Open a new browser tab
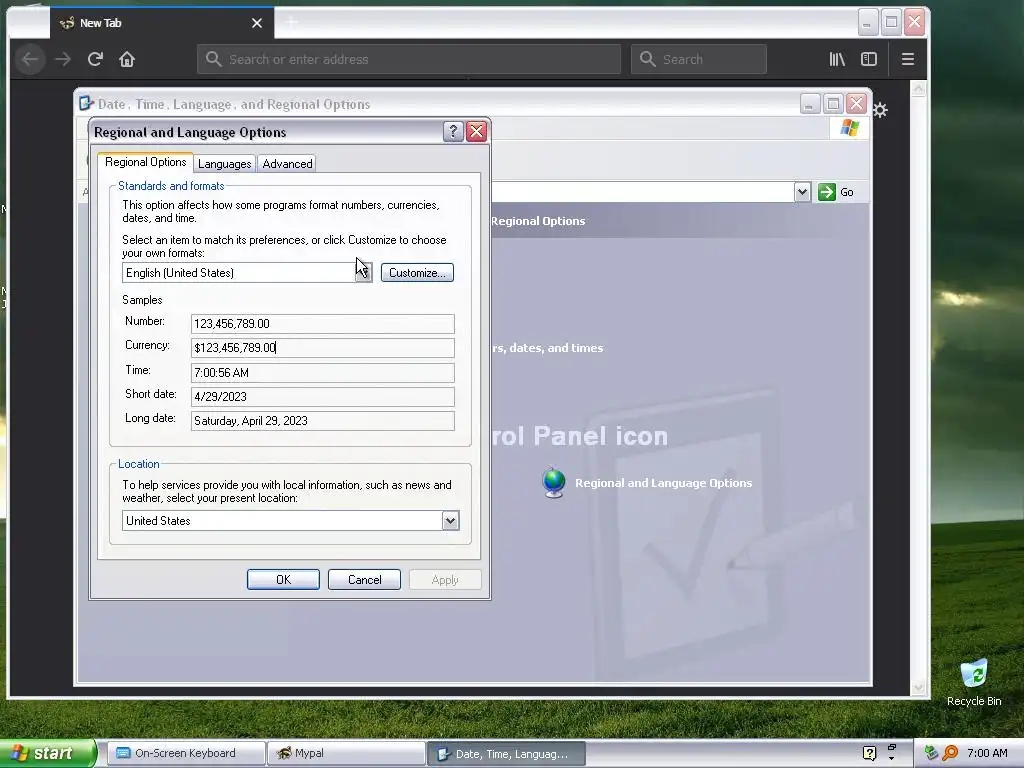The height and width of the screenshot is (768, 1024). (x=291, y=23)
